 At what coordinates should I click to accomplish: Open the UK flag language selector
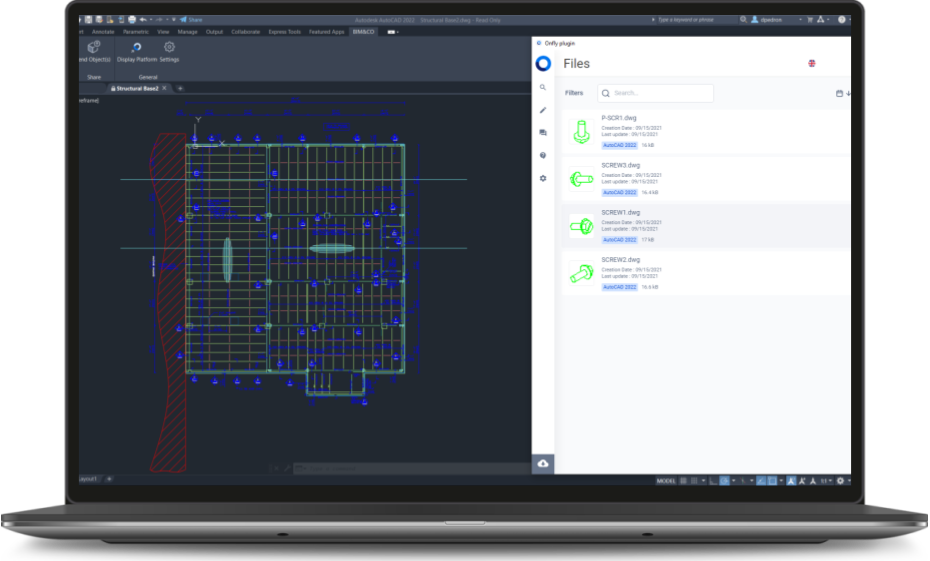[812, 63]
